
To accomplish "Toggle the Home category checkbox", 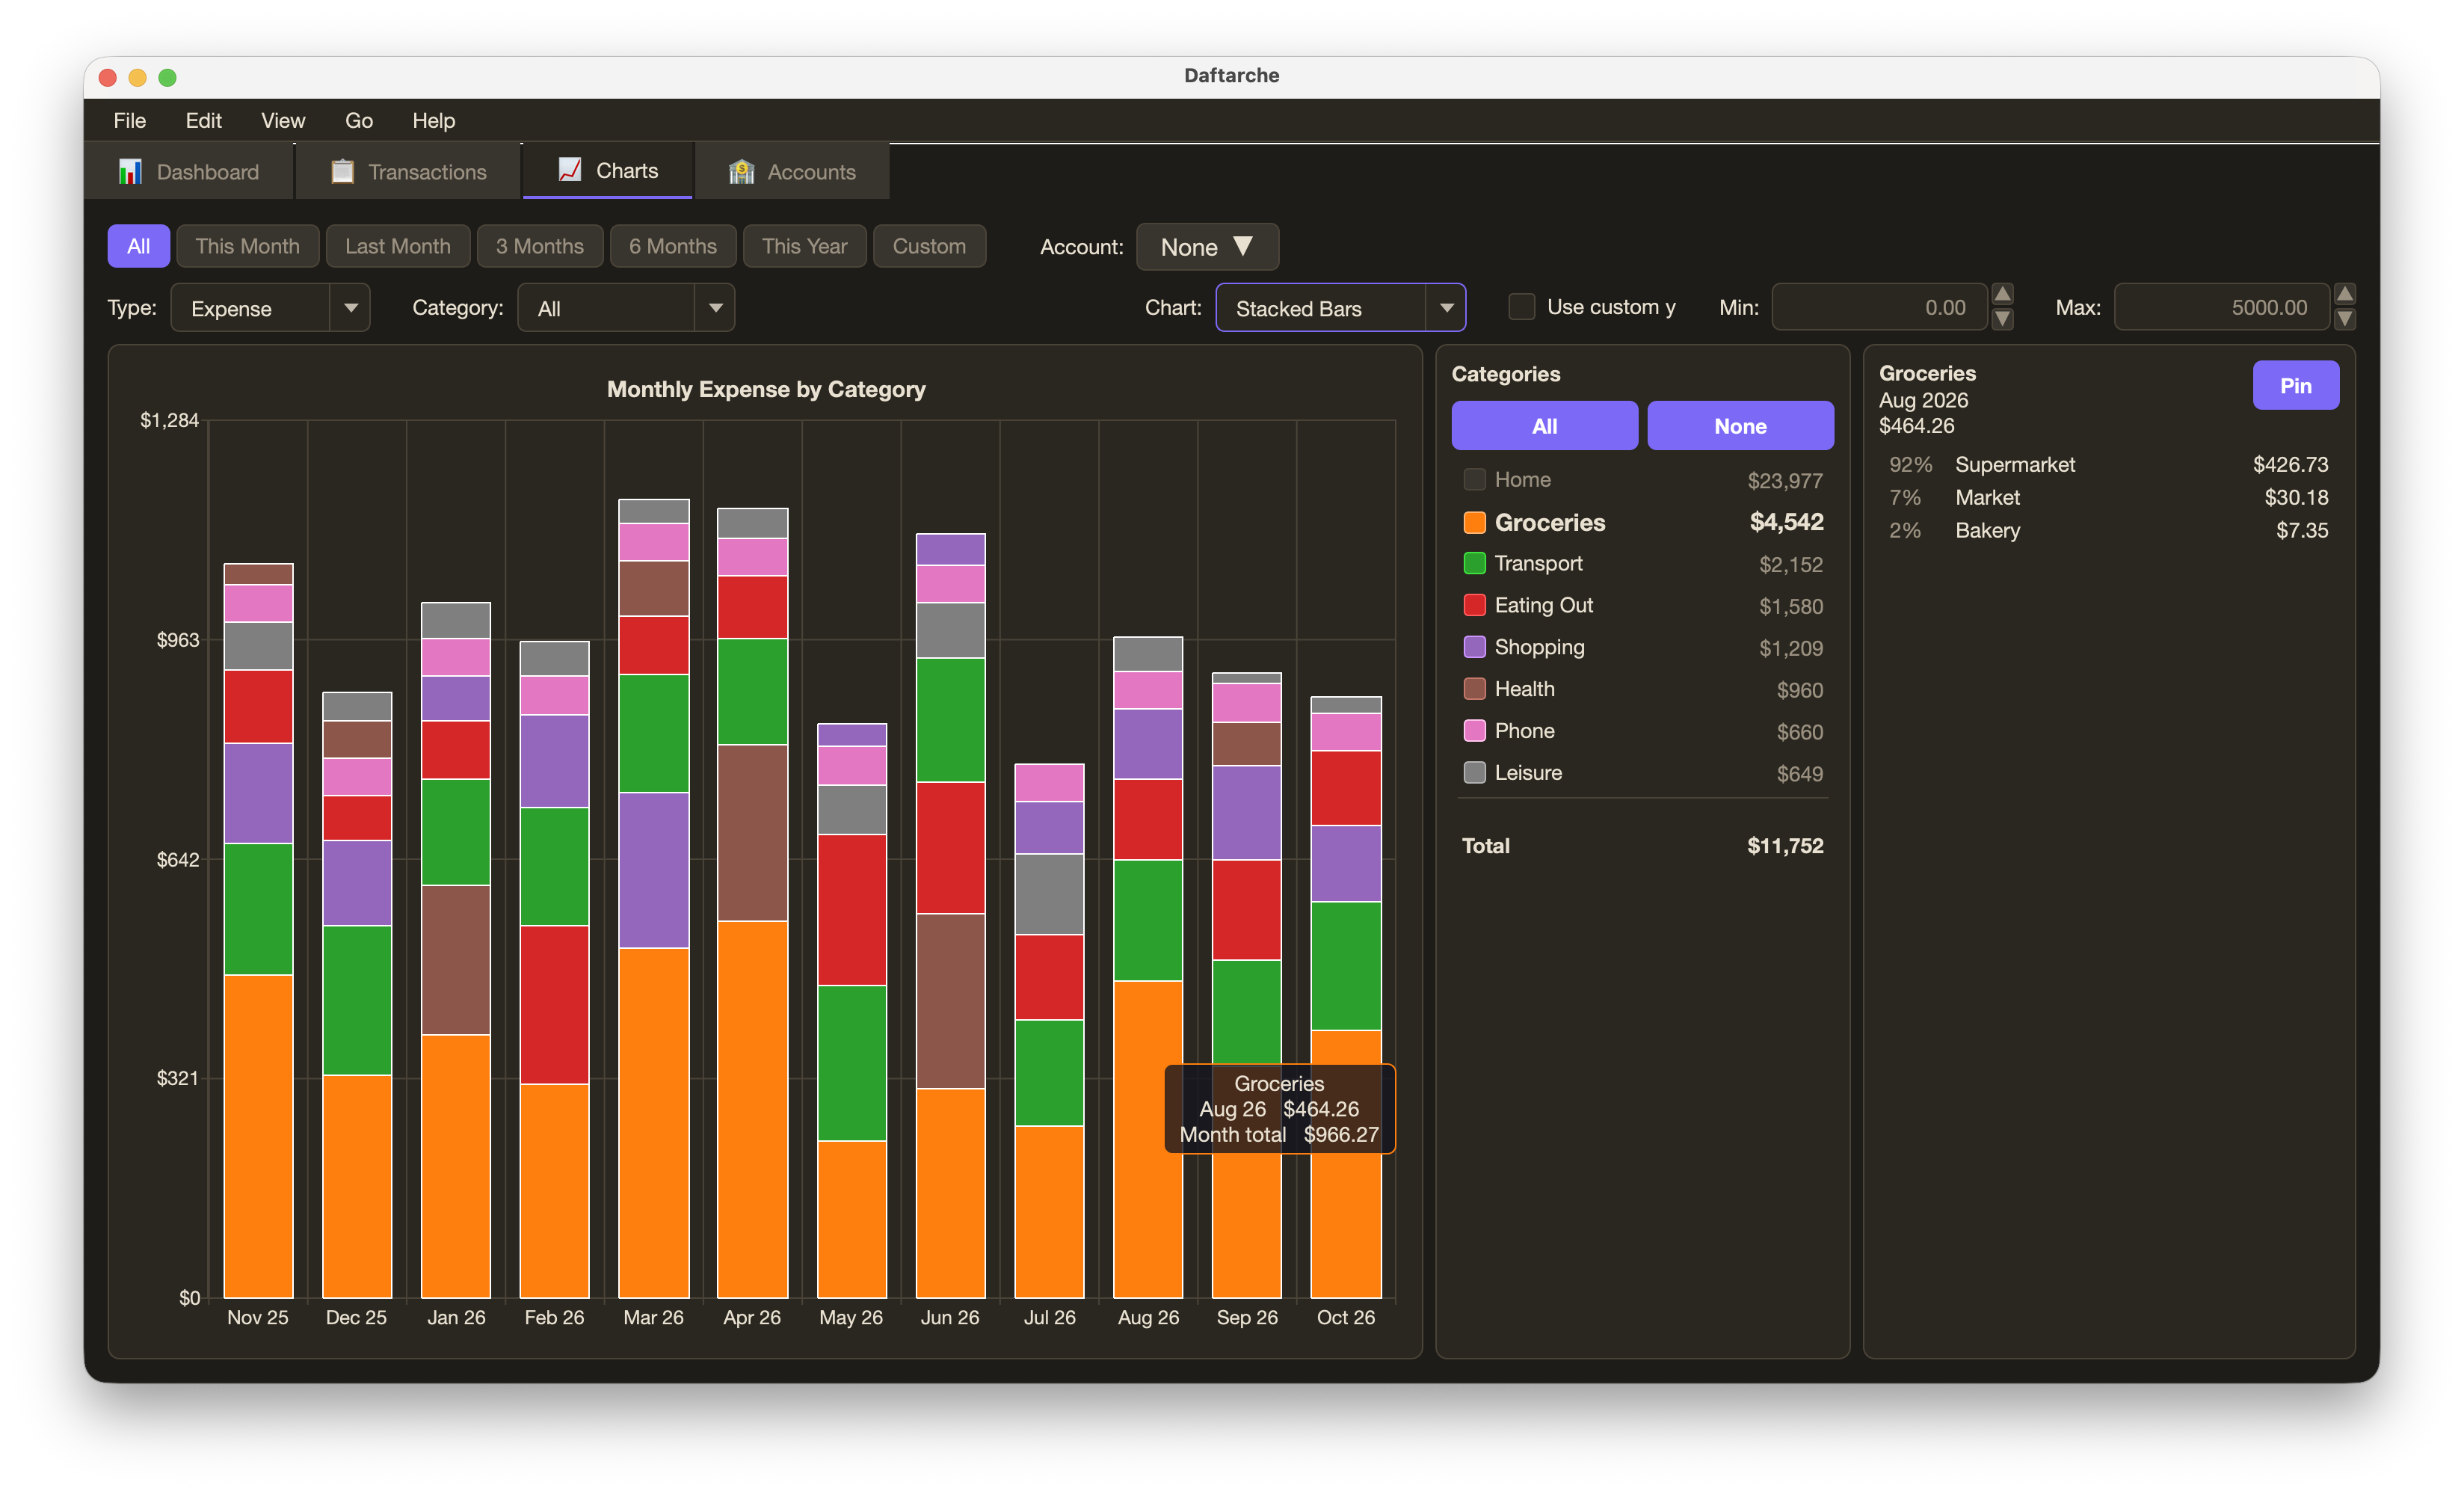I will pos(1474,480).
